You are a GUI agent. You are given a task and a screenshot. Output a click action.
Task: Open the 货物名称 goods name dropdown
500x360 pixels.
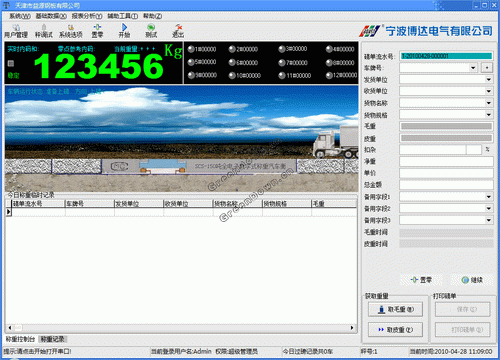tap(489, 103)
